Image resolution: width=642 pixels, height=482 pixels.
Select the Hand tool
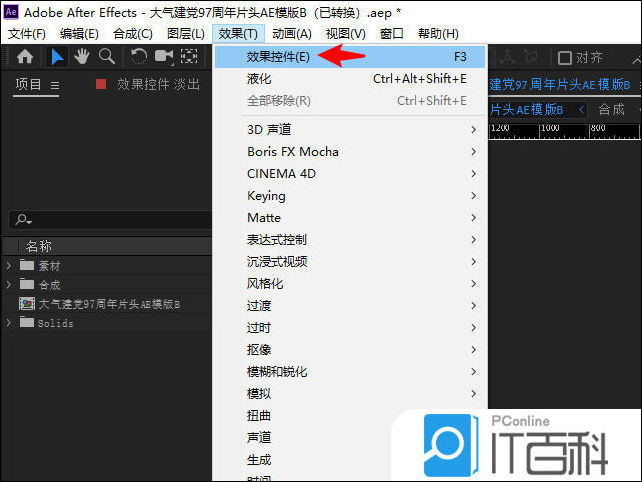tap(81, 57)
